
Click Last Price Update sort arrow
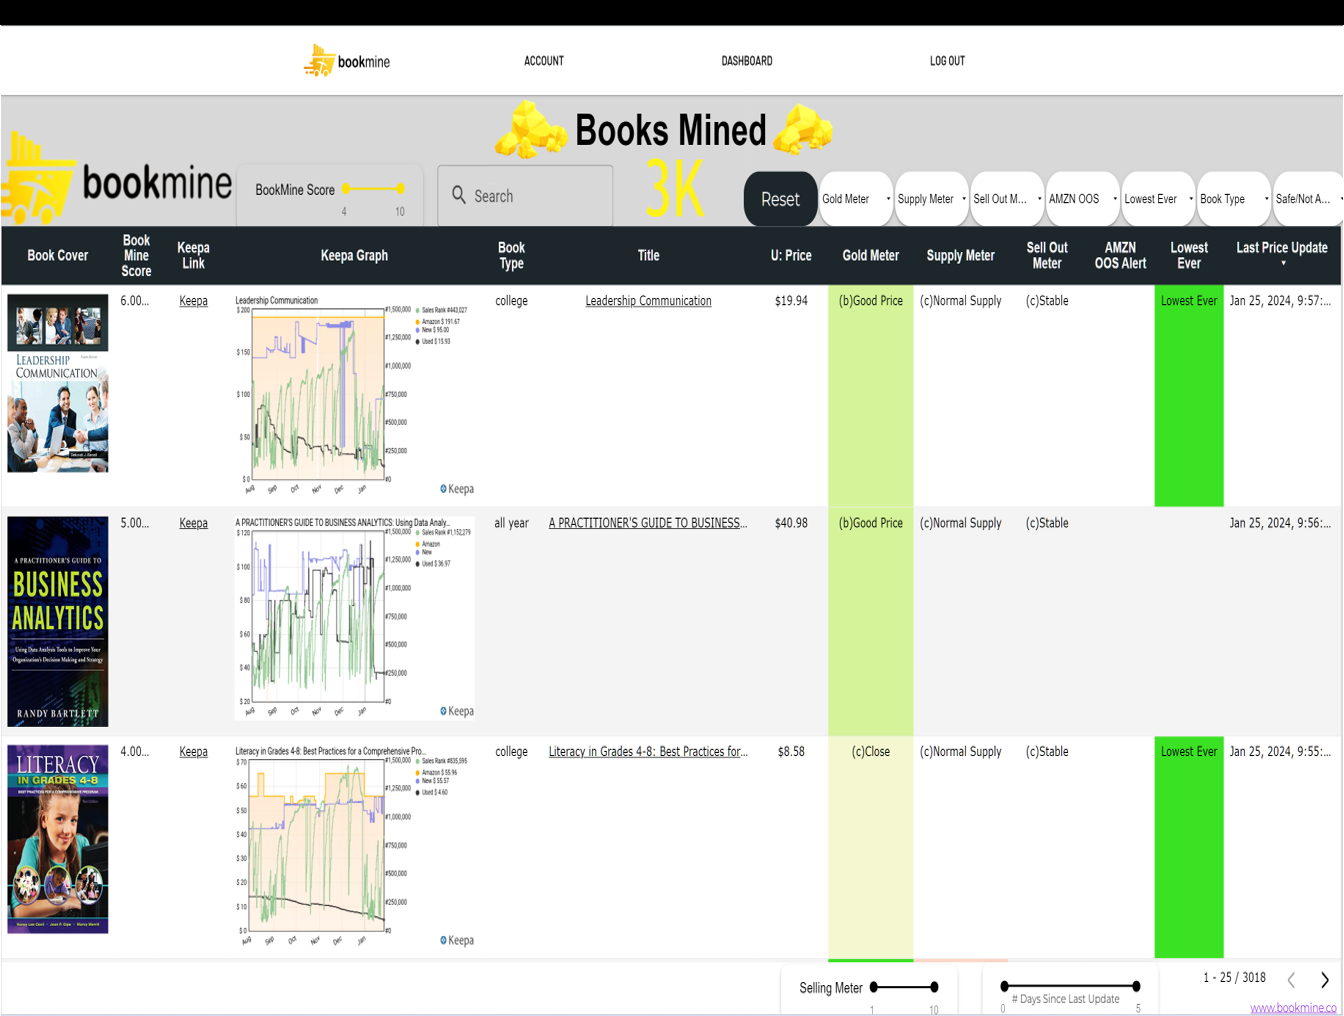[1283, 264]
